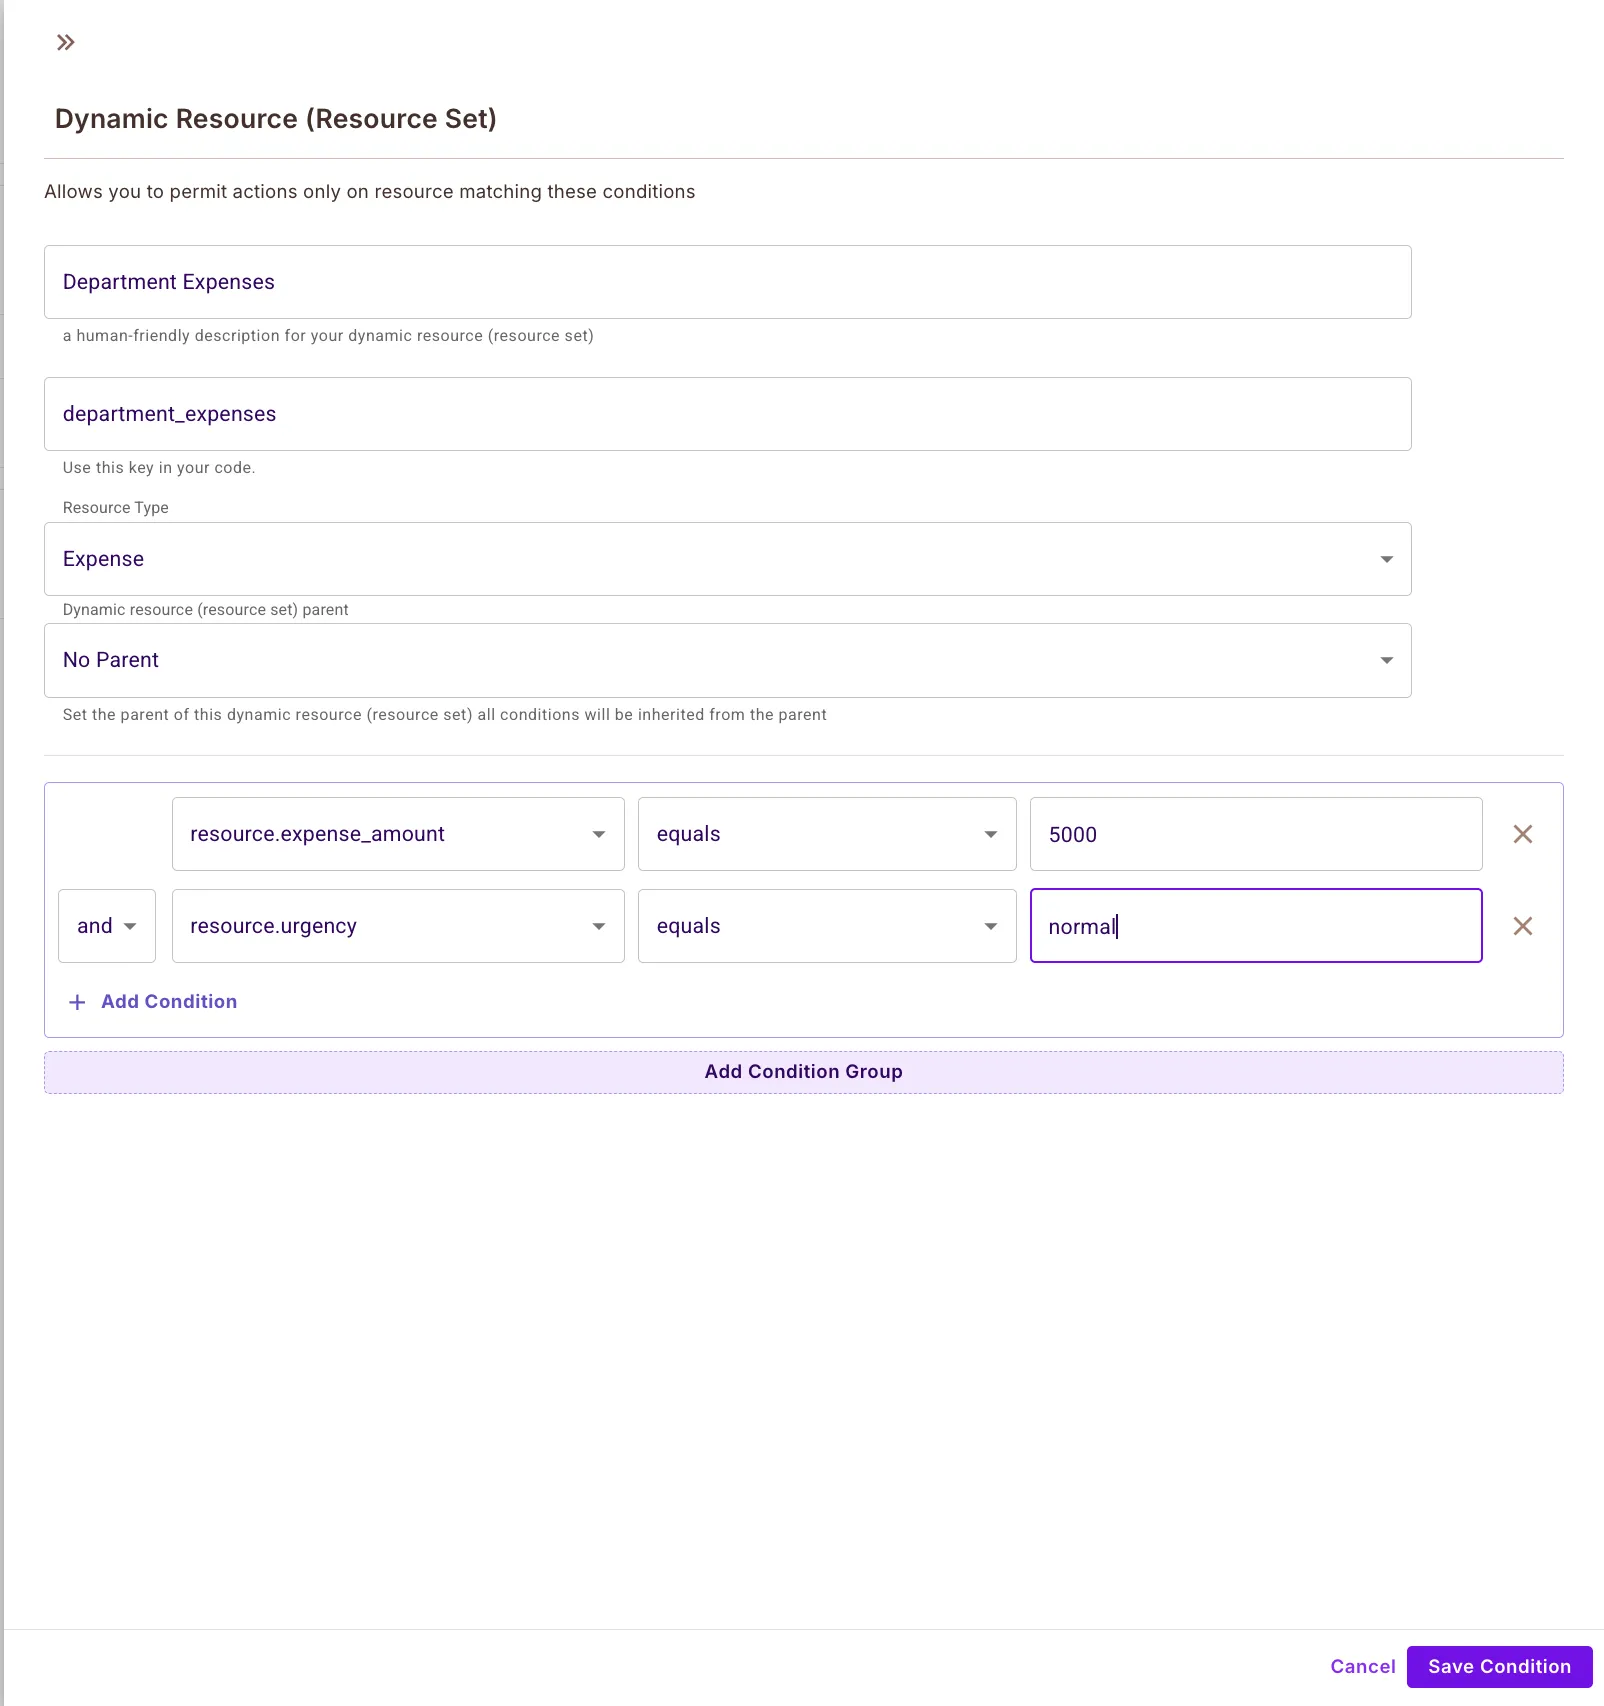The image size is (1604, 1706).
Task: Click the plus icon beside Add Condition
Action: click(77, 1002)
